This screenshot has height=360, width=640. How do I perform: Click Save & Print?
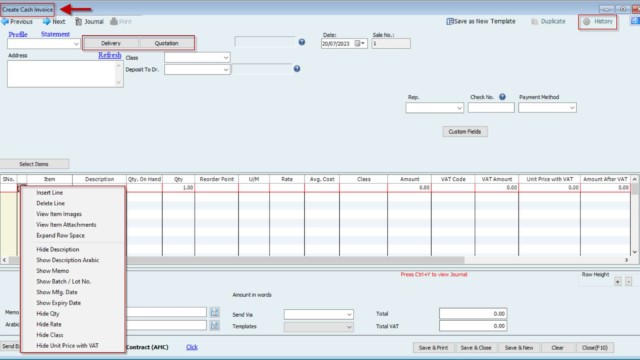(x=433, y=348)
